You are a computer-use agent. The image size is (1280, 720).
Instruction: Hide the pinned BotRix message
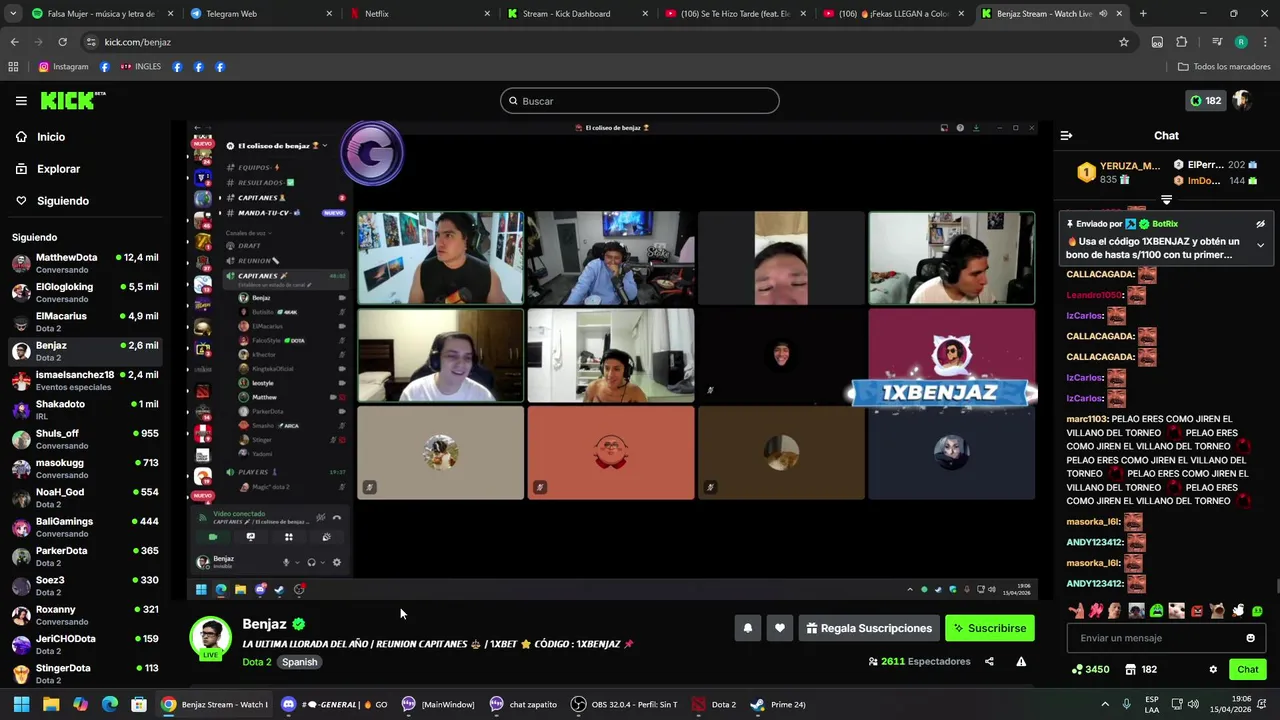(1260, 224)
